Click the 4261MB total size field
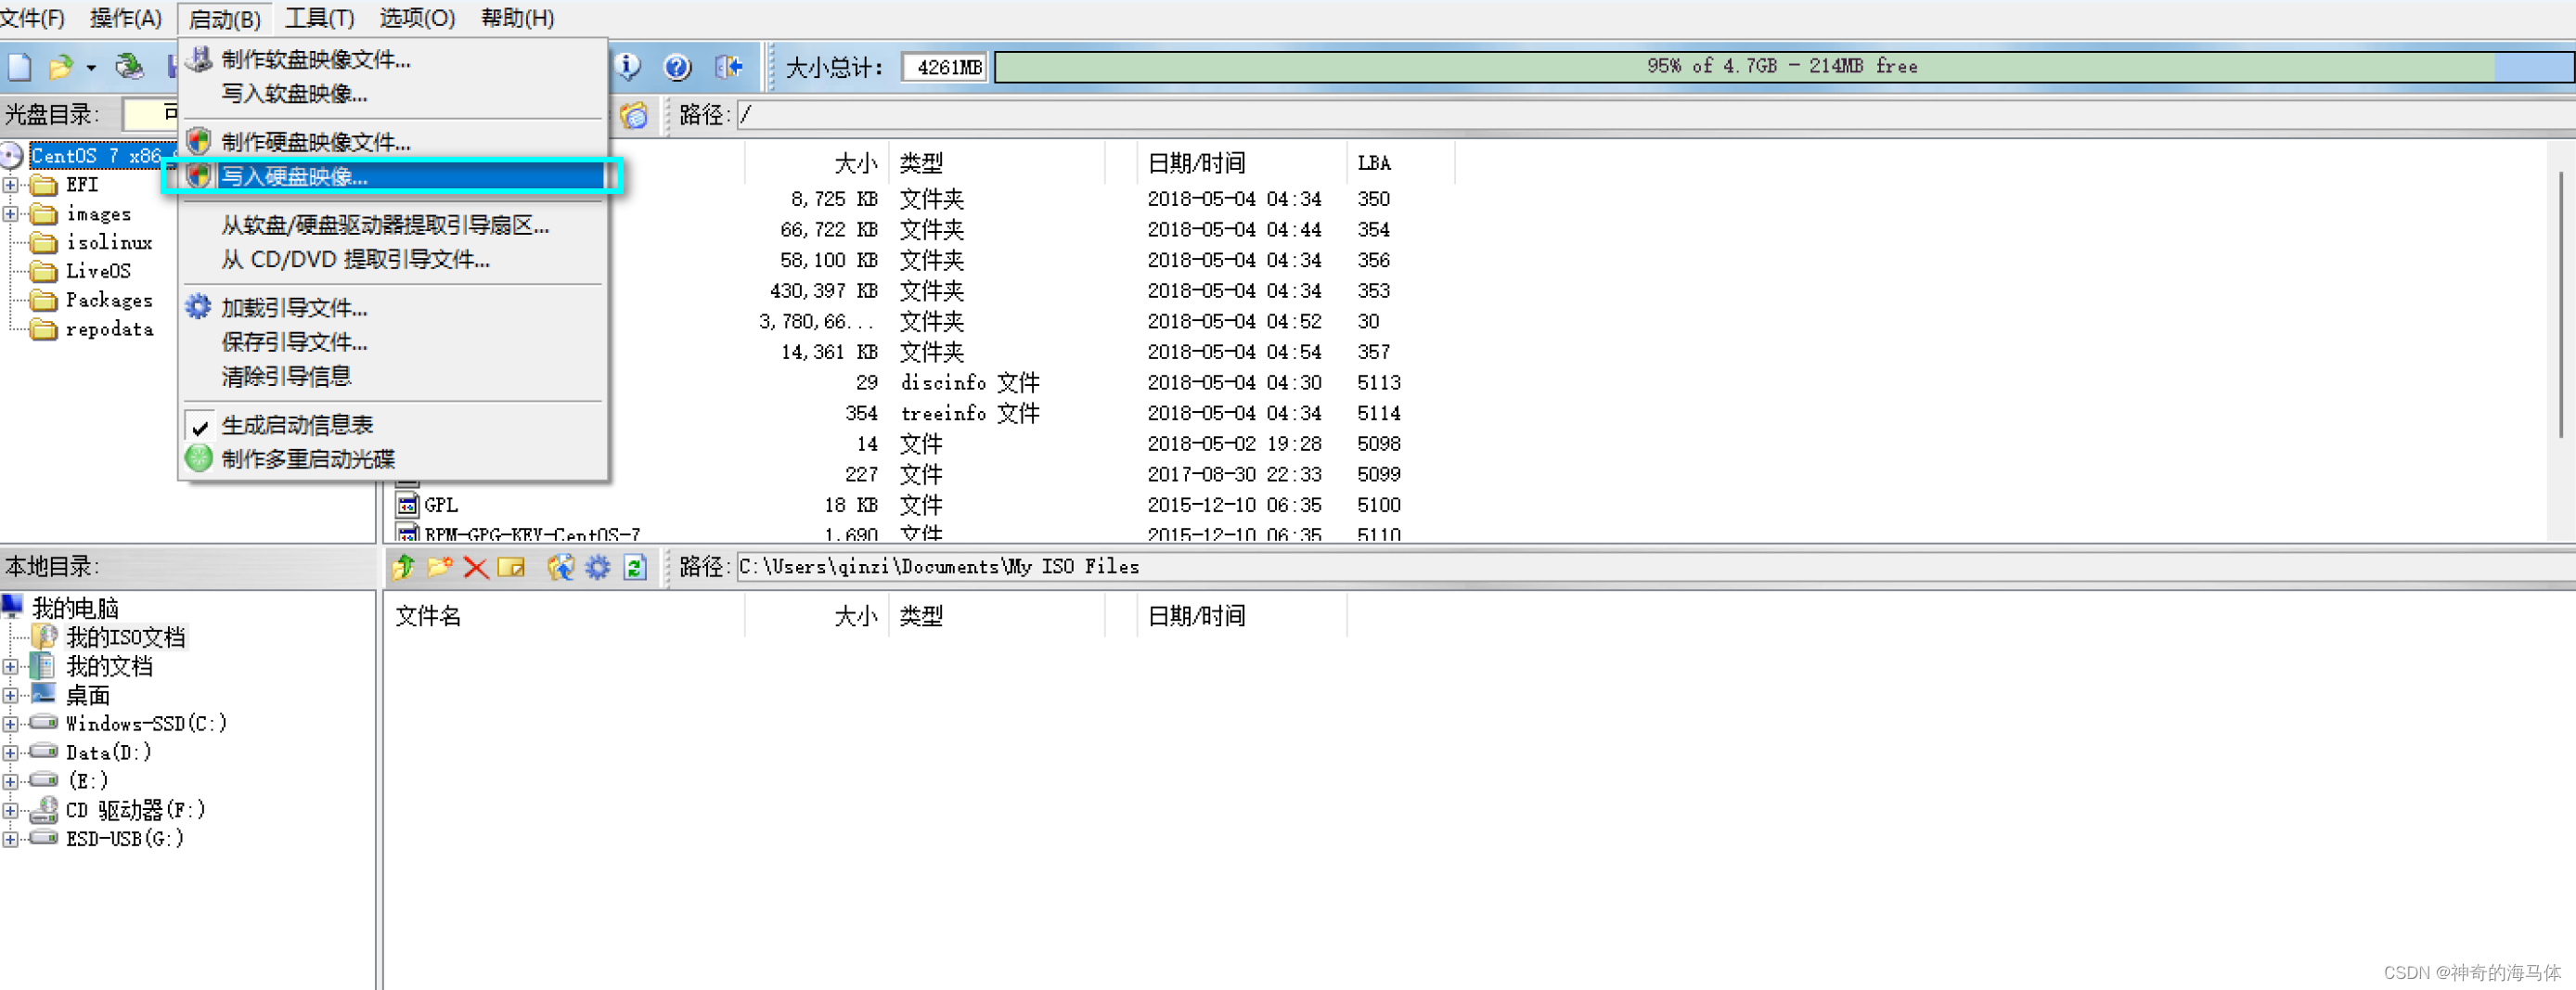 tap(944, 67)
